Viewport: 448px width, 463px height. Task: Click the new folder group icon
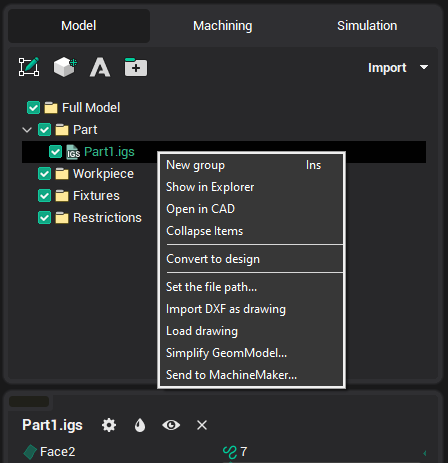136,67
